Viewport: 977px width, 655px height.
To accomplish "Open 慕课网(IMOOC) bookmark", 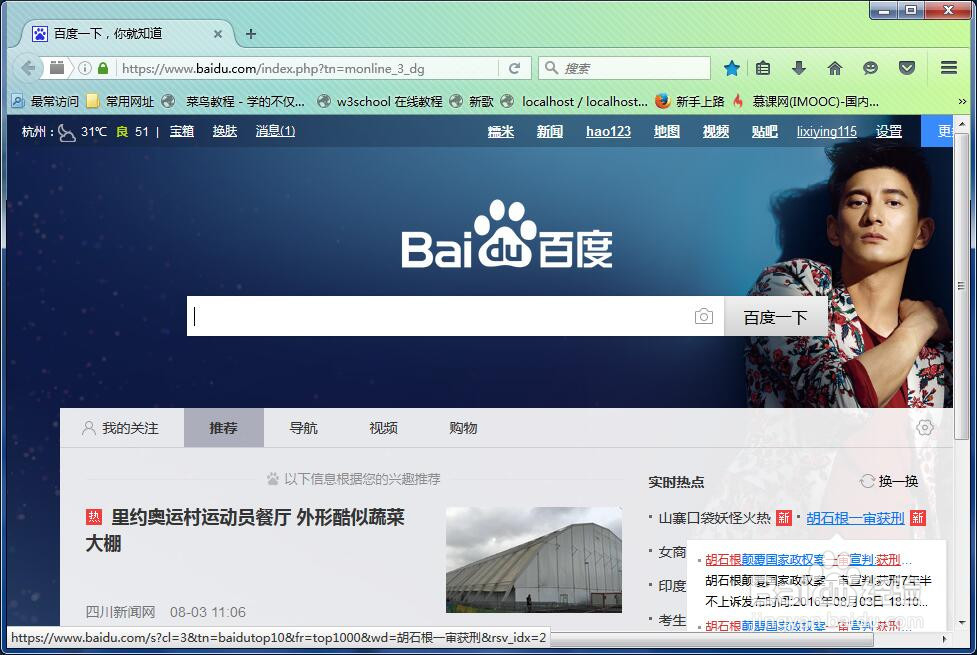I will [x=805, y=102].
